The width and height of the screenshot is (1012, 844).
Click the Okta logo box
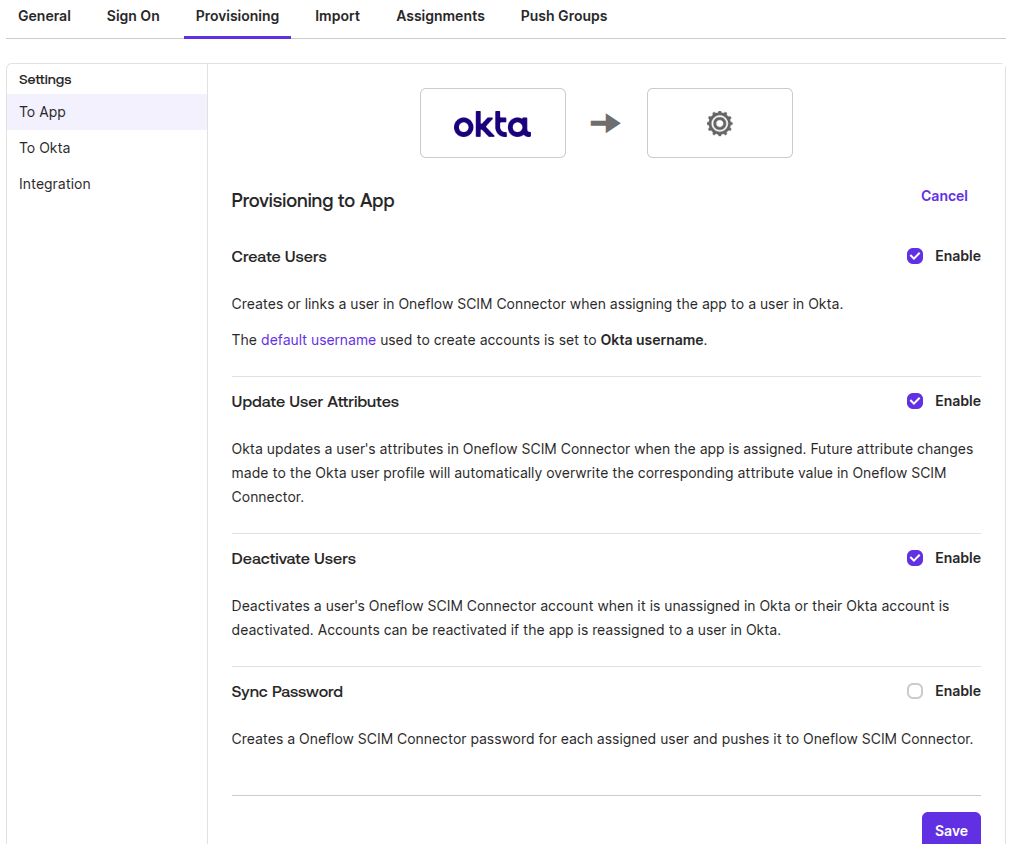(492, 123)
